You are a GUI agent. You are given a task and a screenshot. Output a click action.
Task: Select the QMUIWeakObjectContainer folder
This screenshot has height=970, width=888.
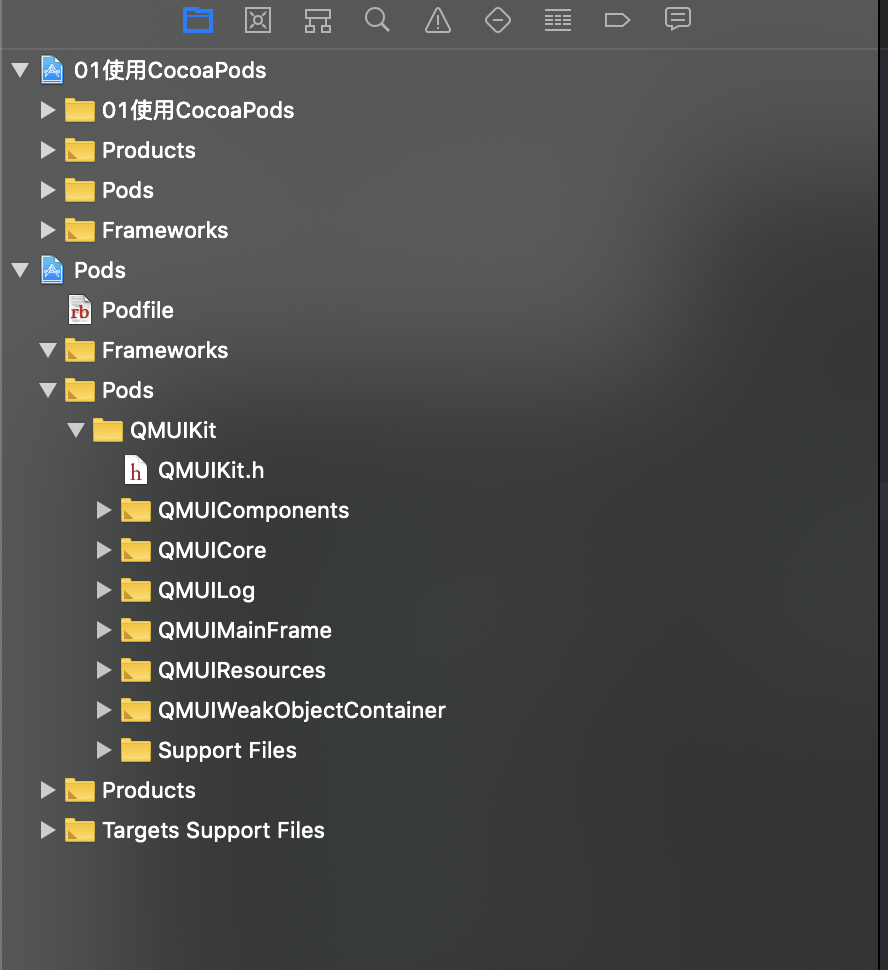(283, 710)
